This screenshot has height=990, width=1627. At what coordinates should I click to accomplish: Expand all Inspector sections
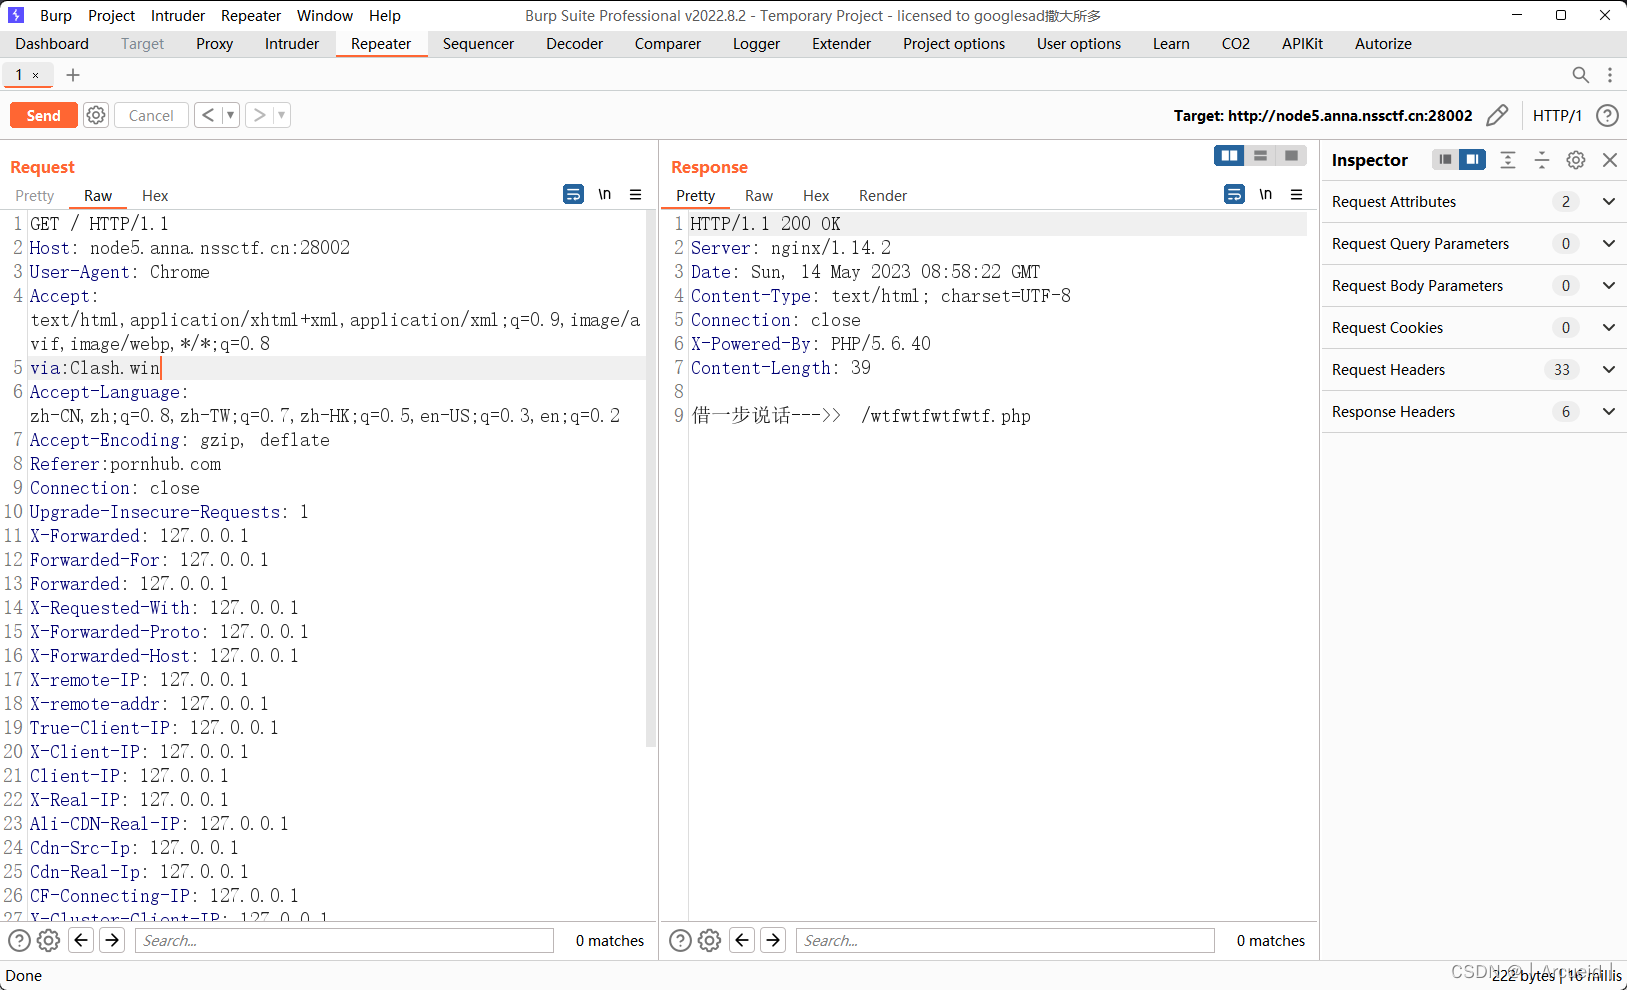[x=1508, y=159]
